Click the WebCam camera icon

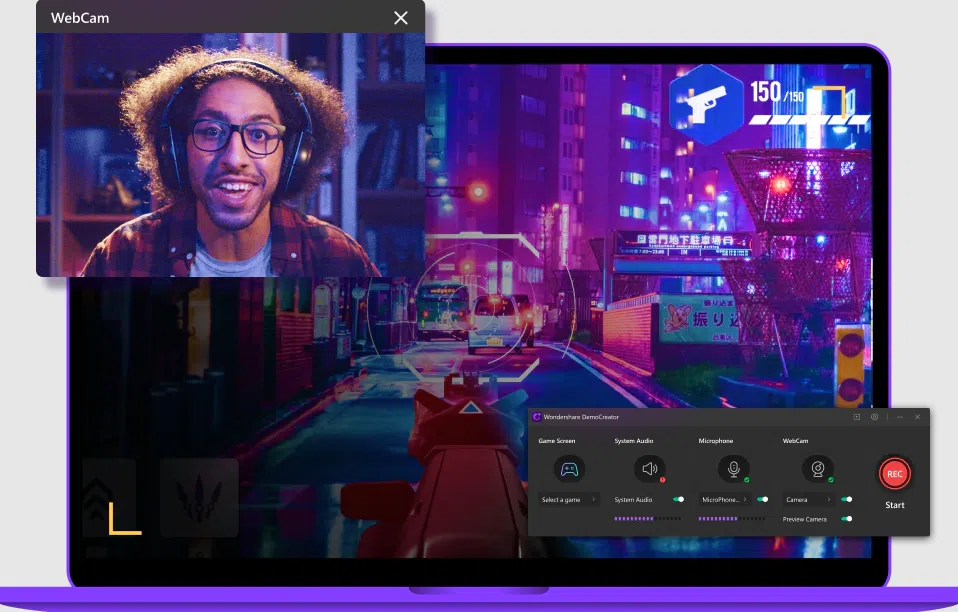817,469
